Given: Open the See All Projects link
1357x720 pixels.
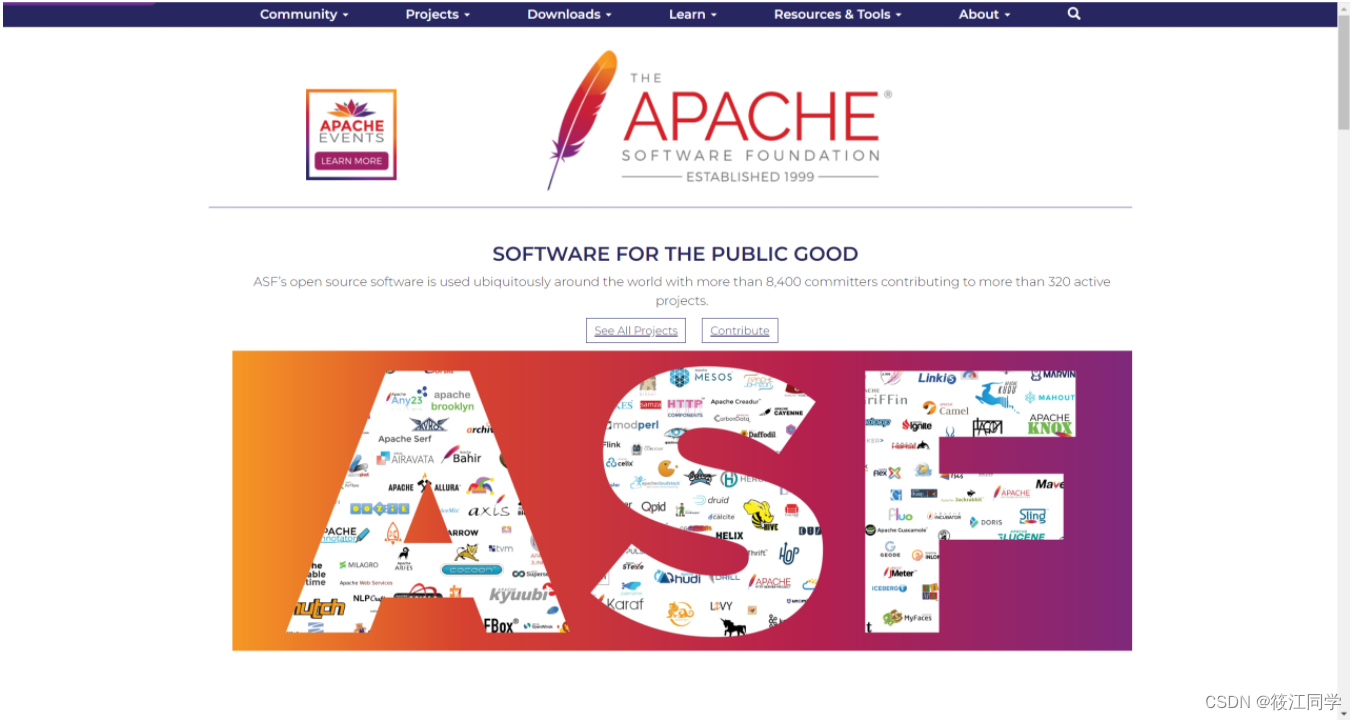Looking at the screenshot, I should pyautogui.click(x=636, y=330).
